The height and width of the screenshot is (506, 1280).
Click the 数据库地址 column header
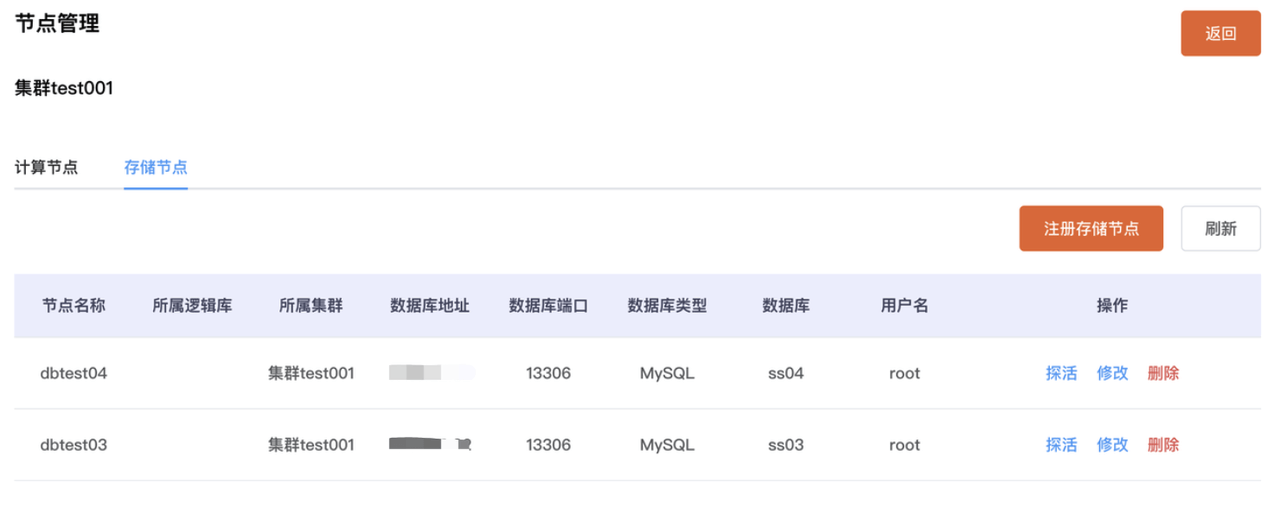click(x=430, y=306)
